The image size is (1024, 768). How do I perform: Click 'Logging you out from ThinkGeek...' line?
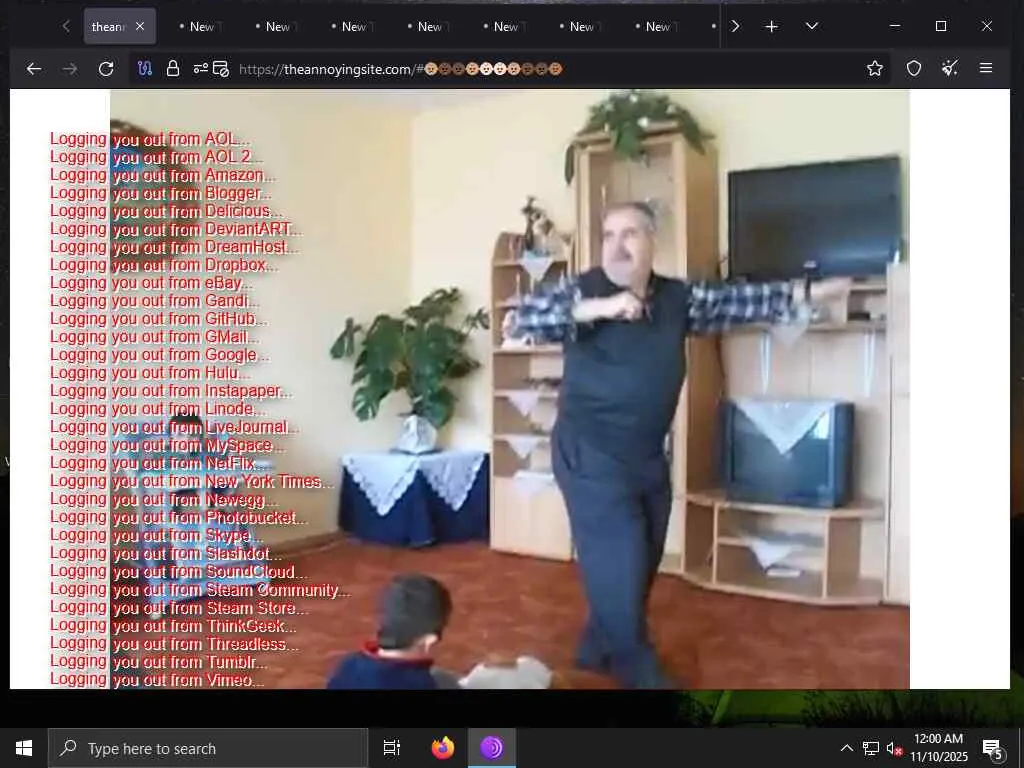pos(173,626)
